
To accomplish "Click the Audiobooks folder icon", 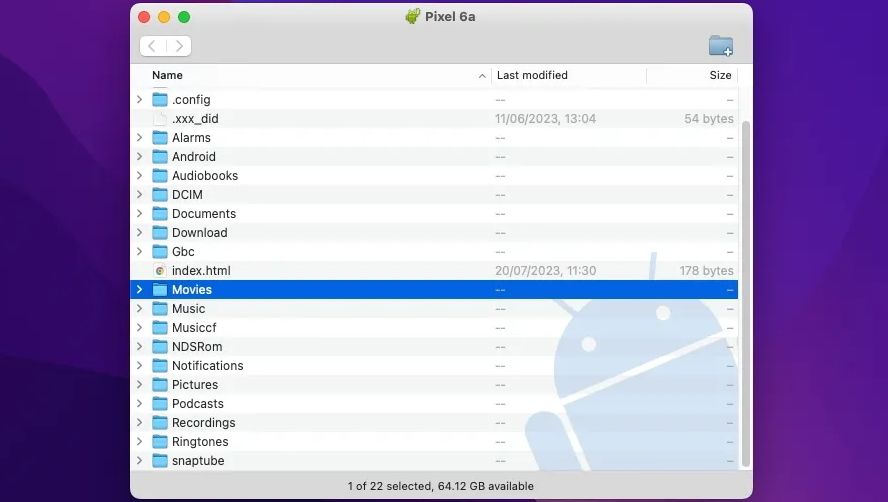I will [160, 176].
